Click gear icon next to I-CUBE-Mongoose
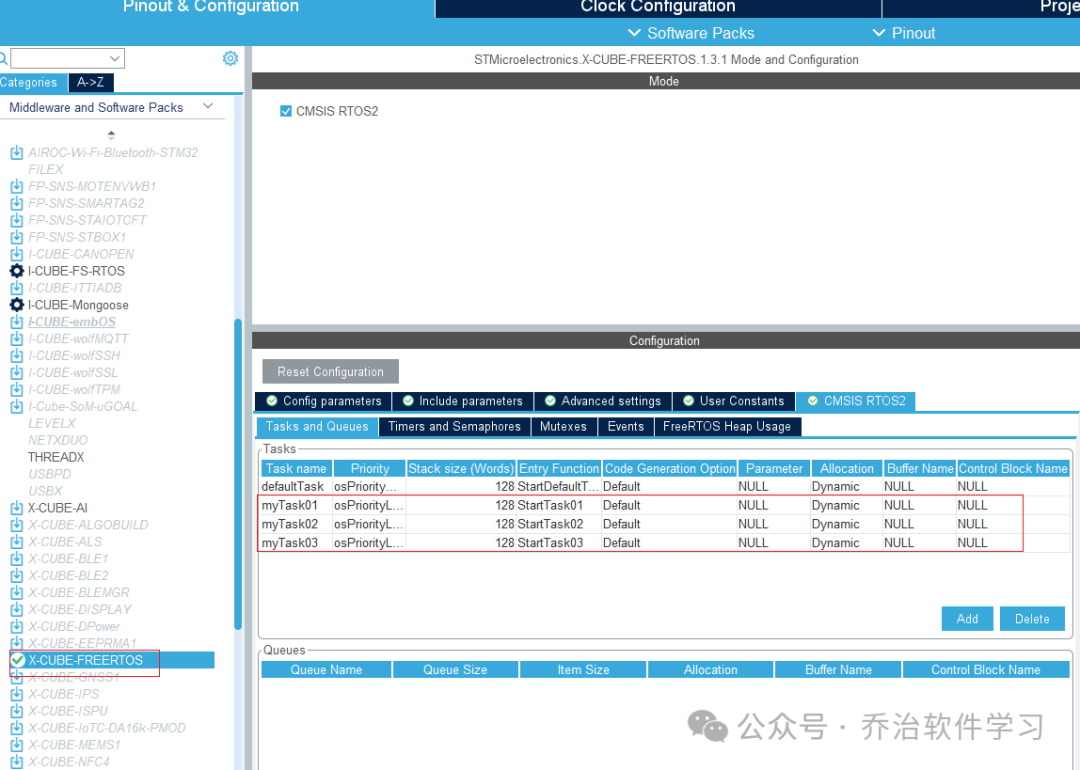Image resolution: width=1080 pixels, height=770 pixels. [x=17, y=304]
